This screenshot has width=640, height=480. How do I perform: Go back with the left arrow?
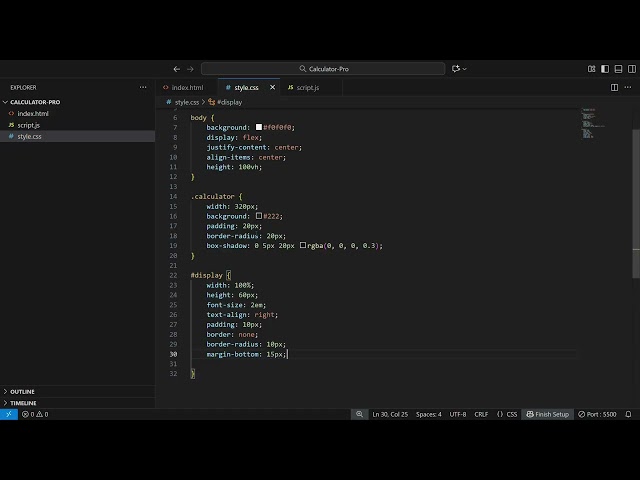pyautogui.click(x=177, y=69)
